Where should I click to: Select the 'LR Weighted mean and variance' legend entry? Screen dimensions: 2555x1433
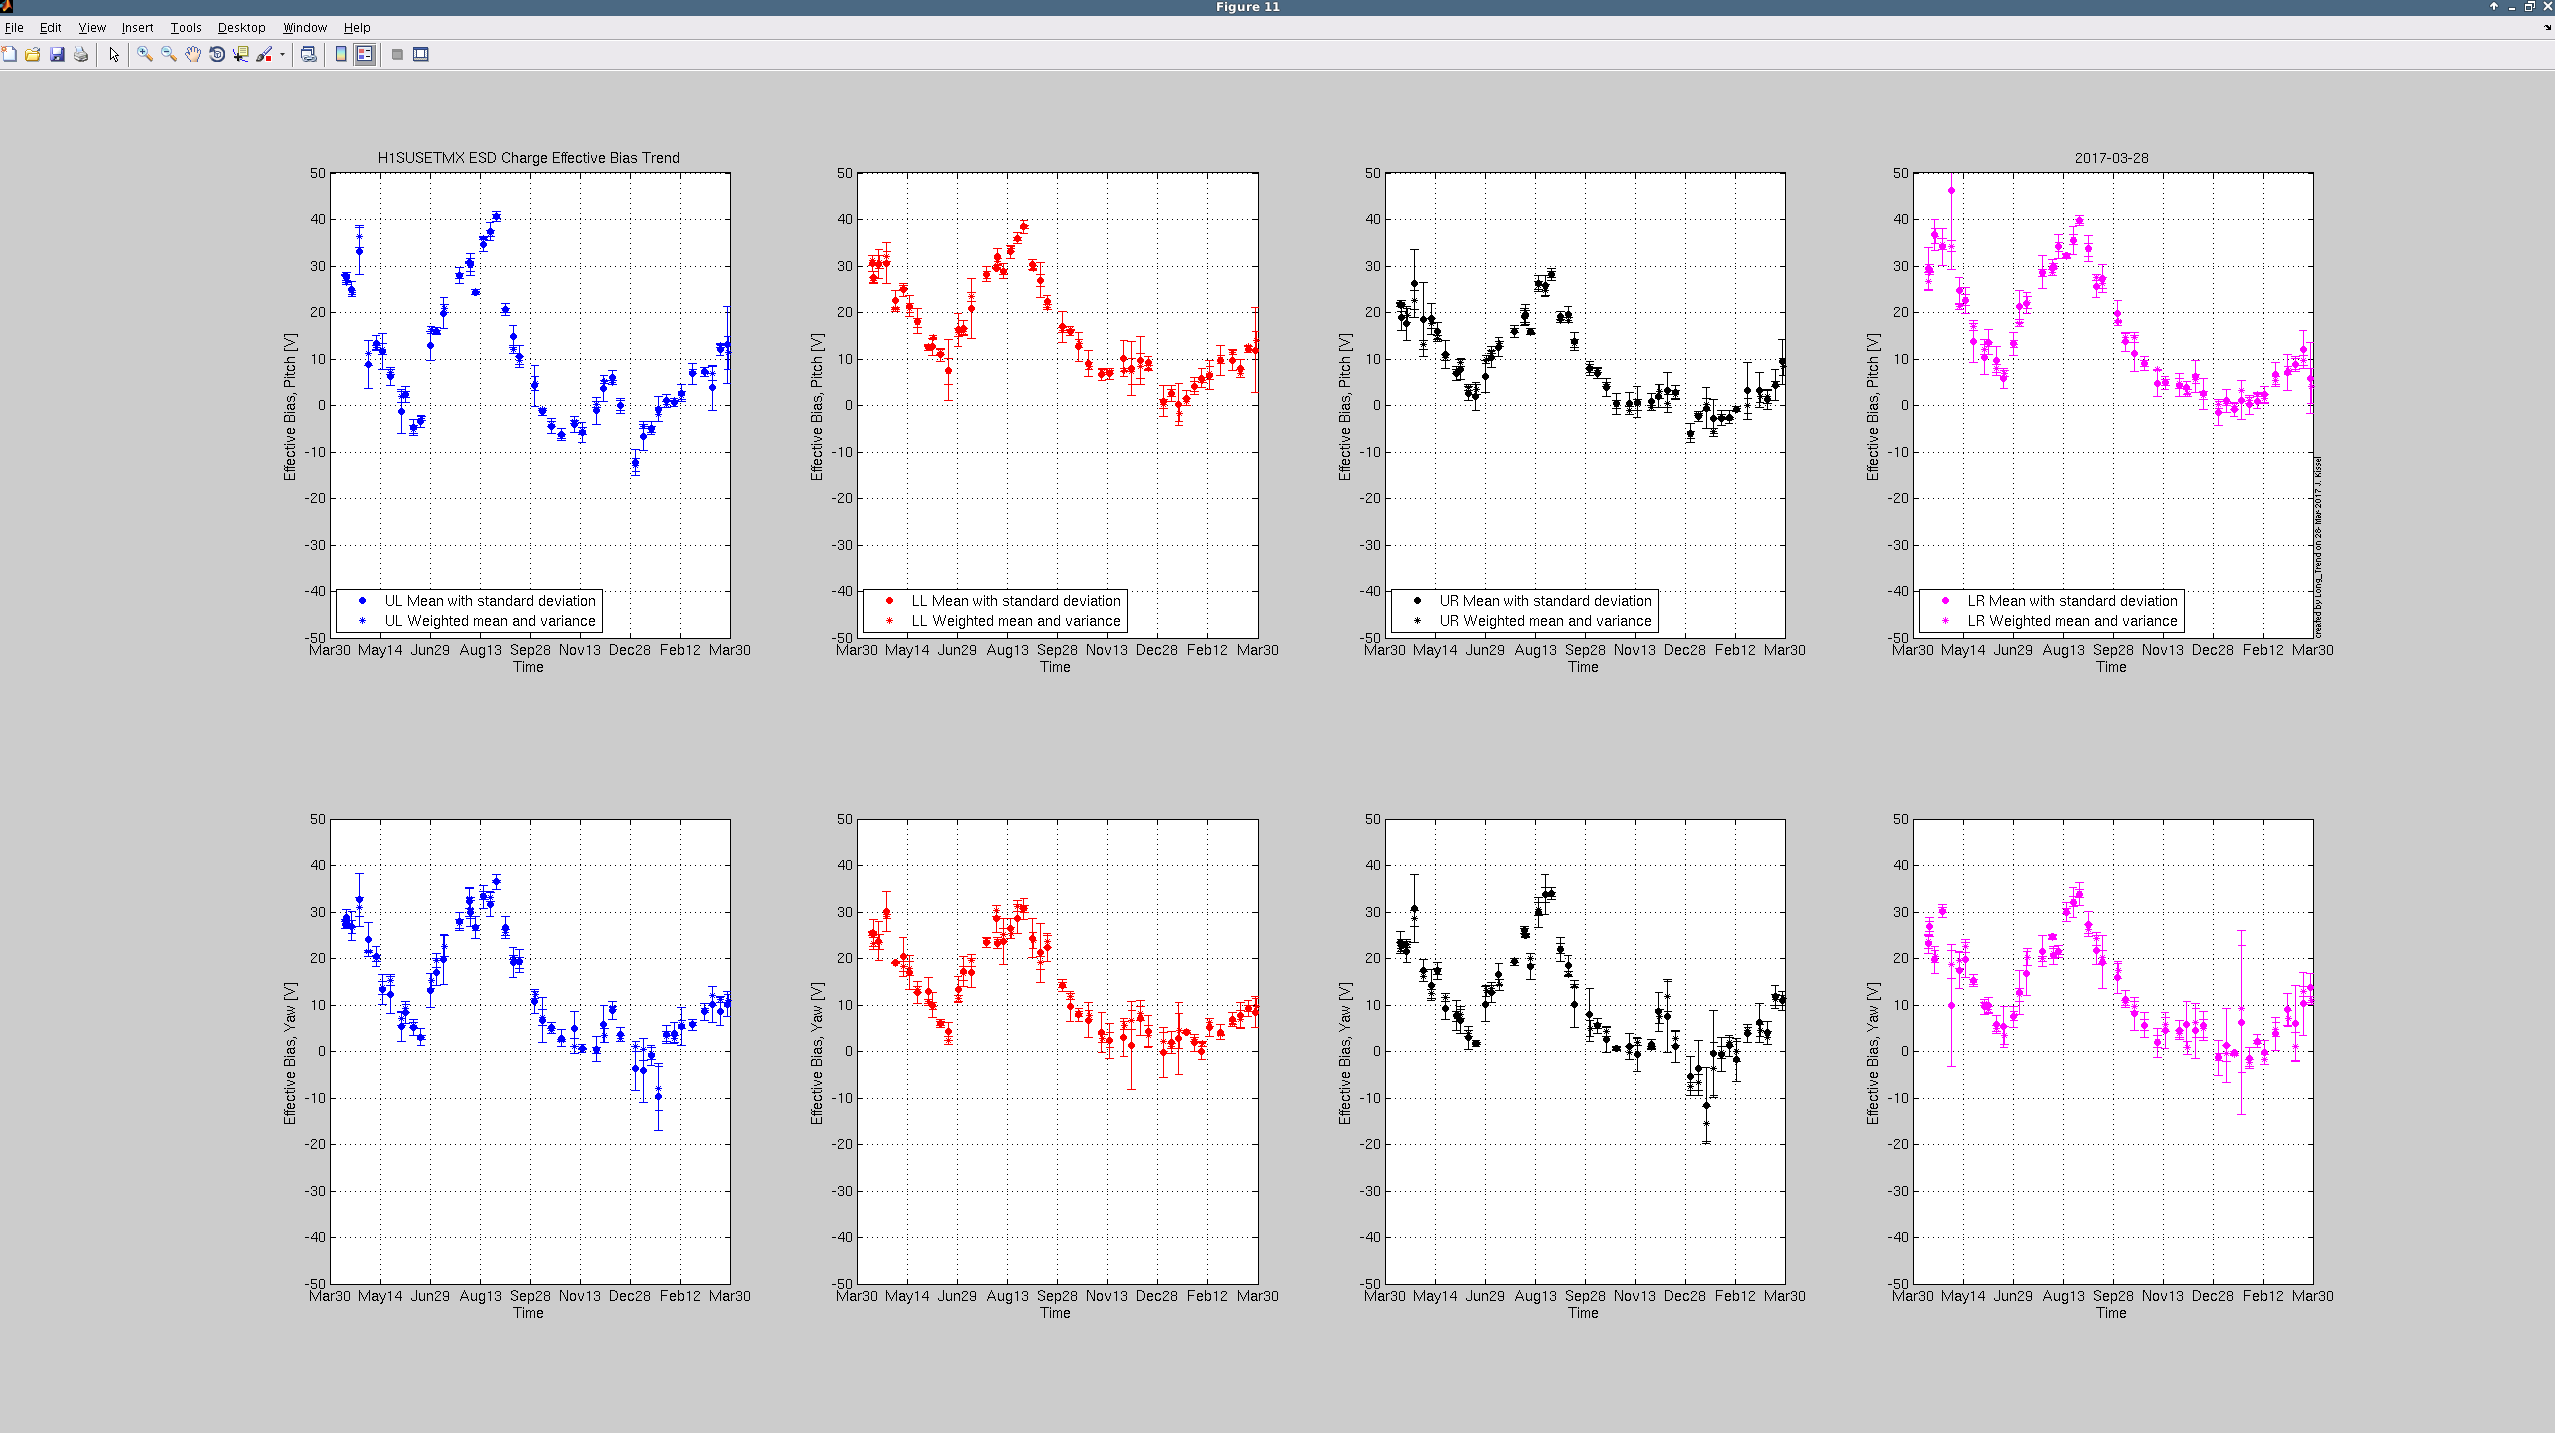pos(2072,621)
